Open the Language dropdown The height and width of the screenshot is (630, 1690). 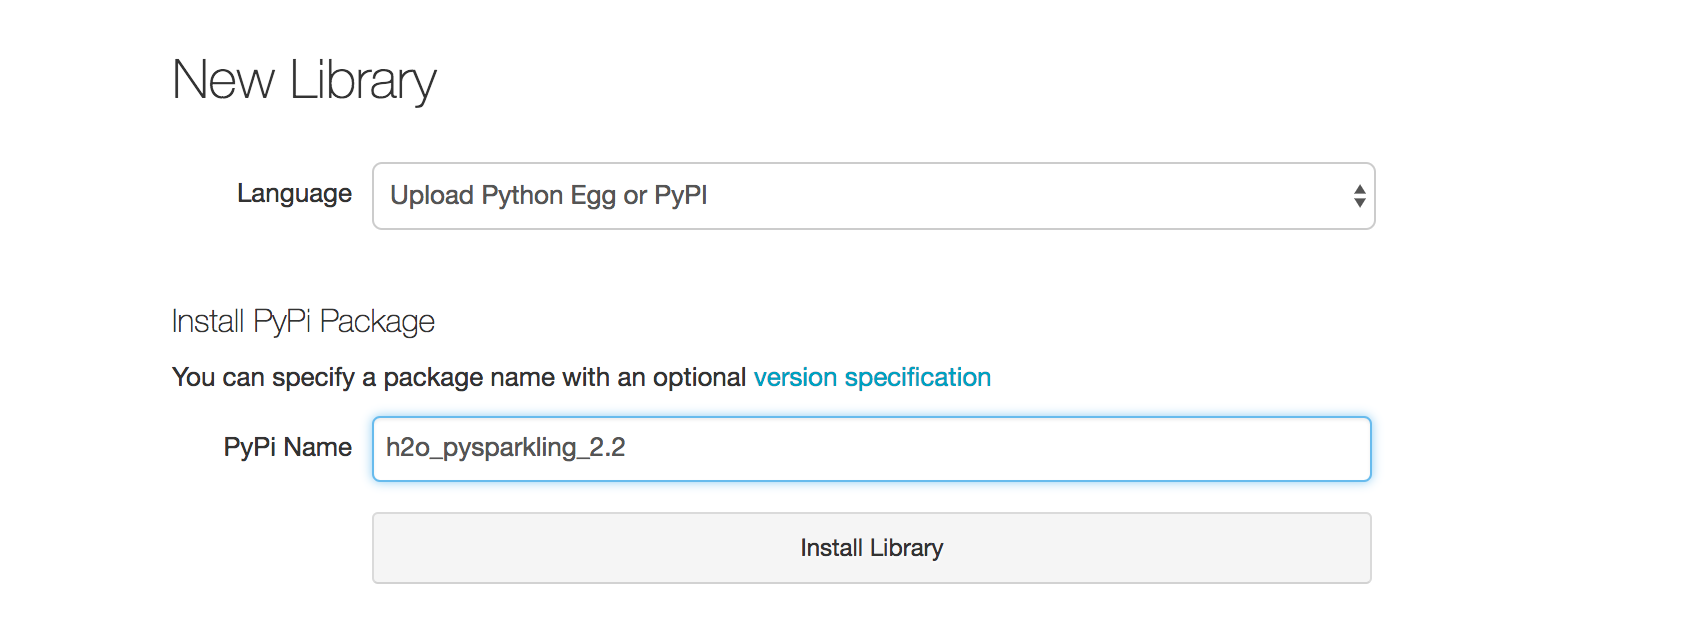coord(873,196)
